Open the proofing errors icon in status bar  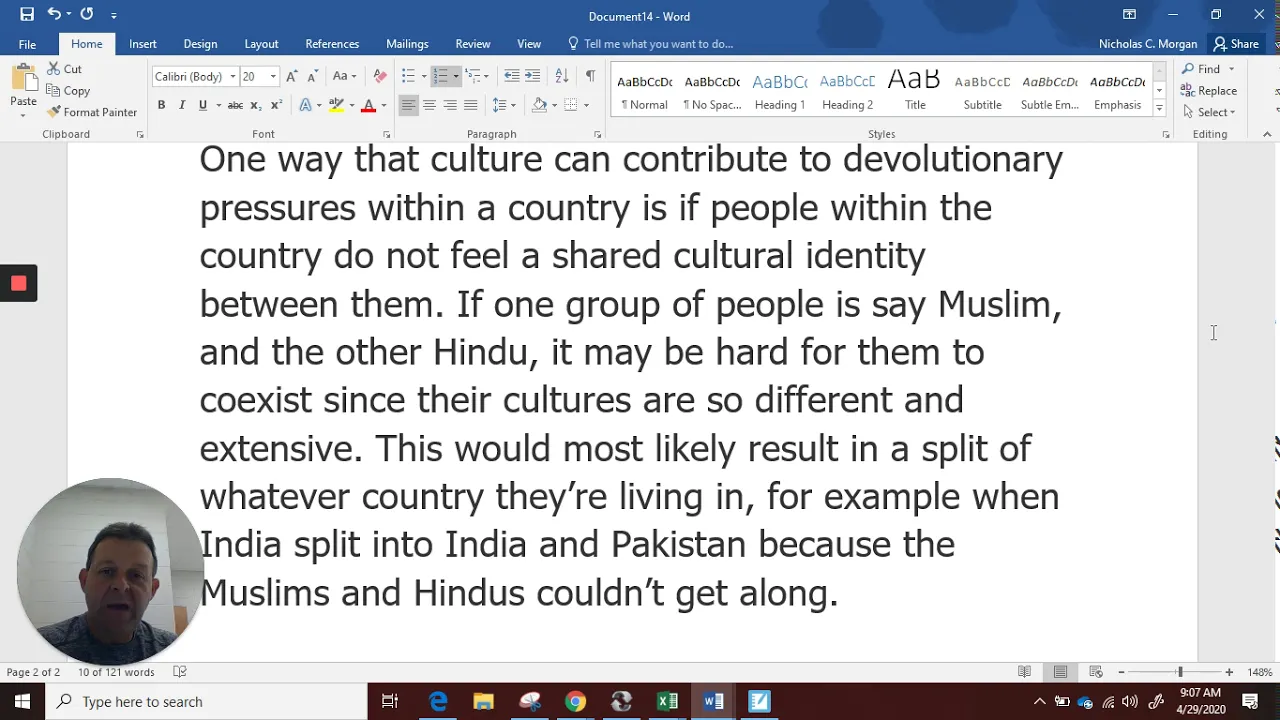tap(180, 672)
